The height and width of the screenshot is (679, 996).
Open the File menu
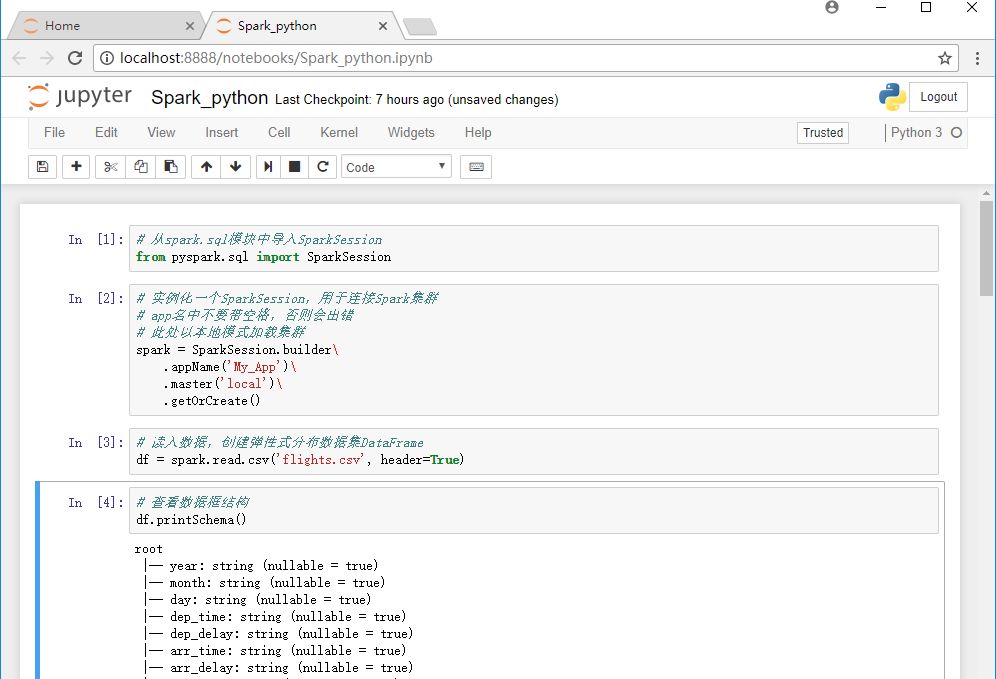pos(54,132)
